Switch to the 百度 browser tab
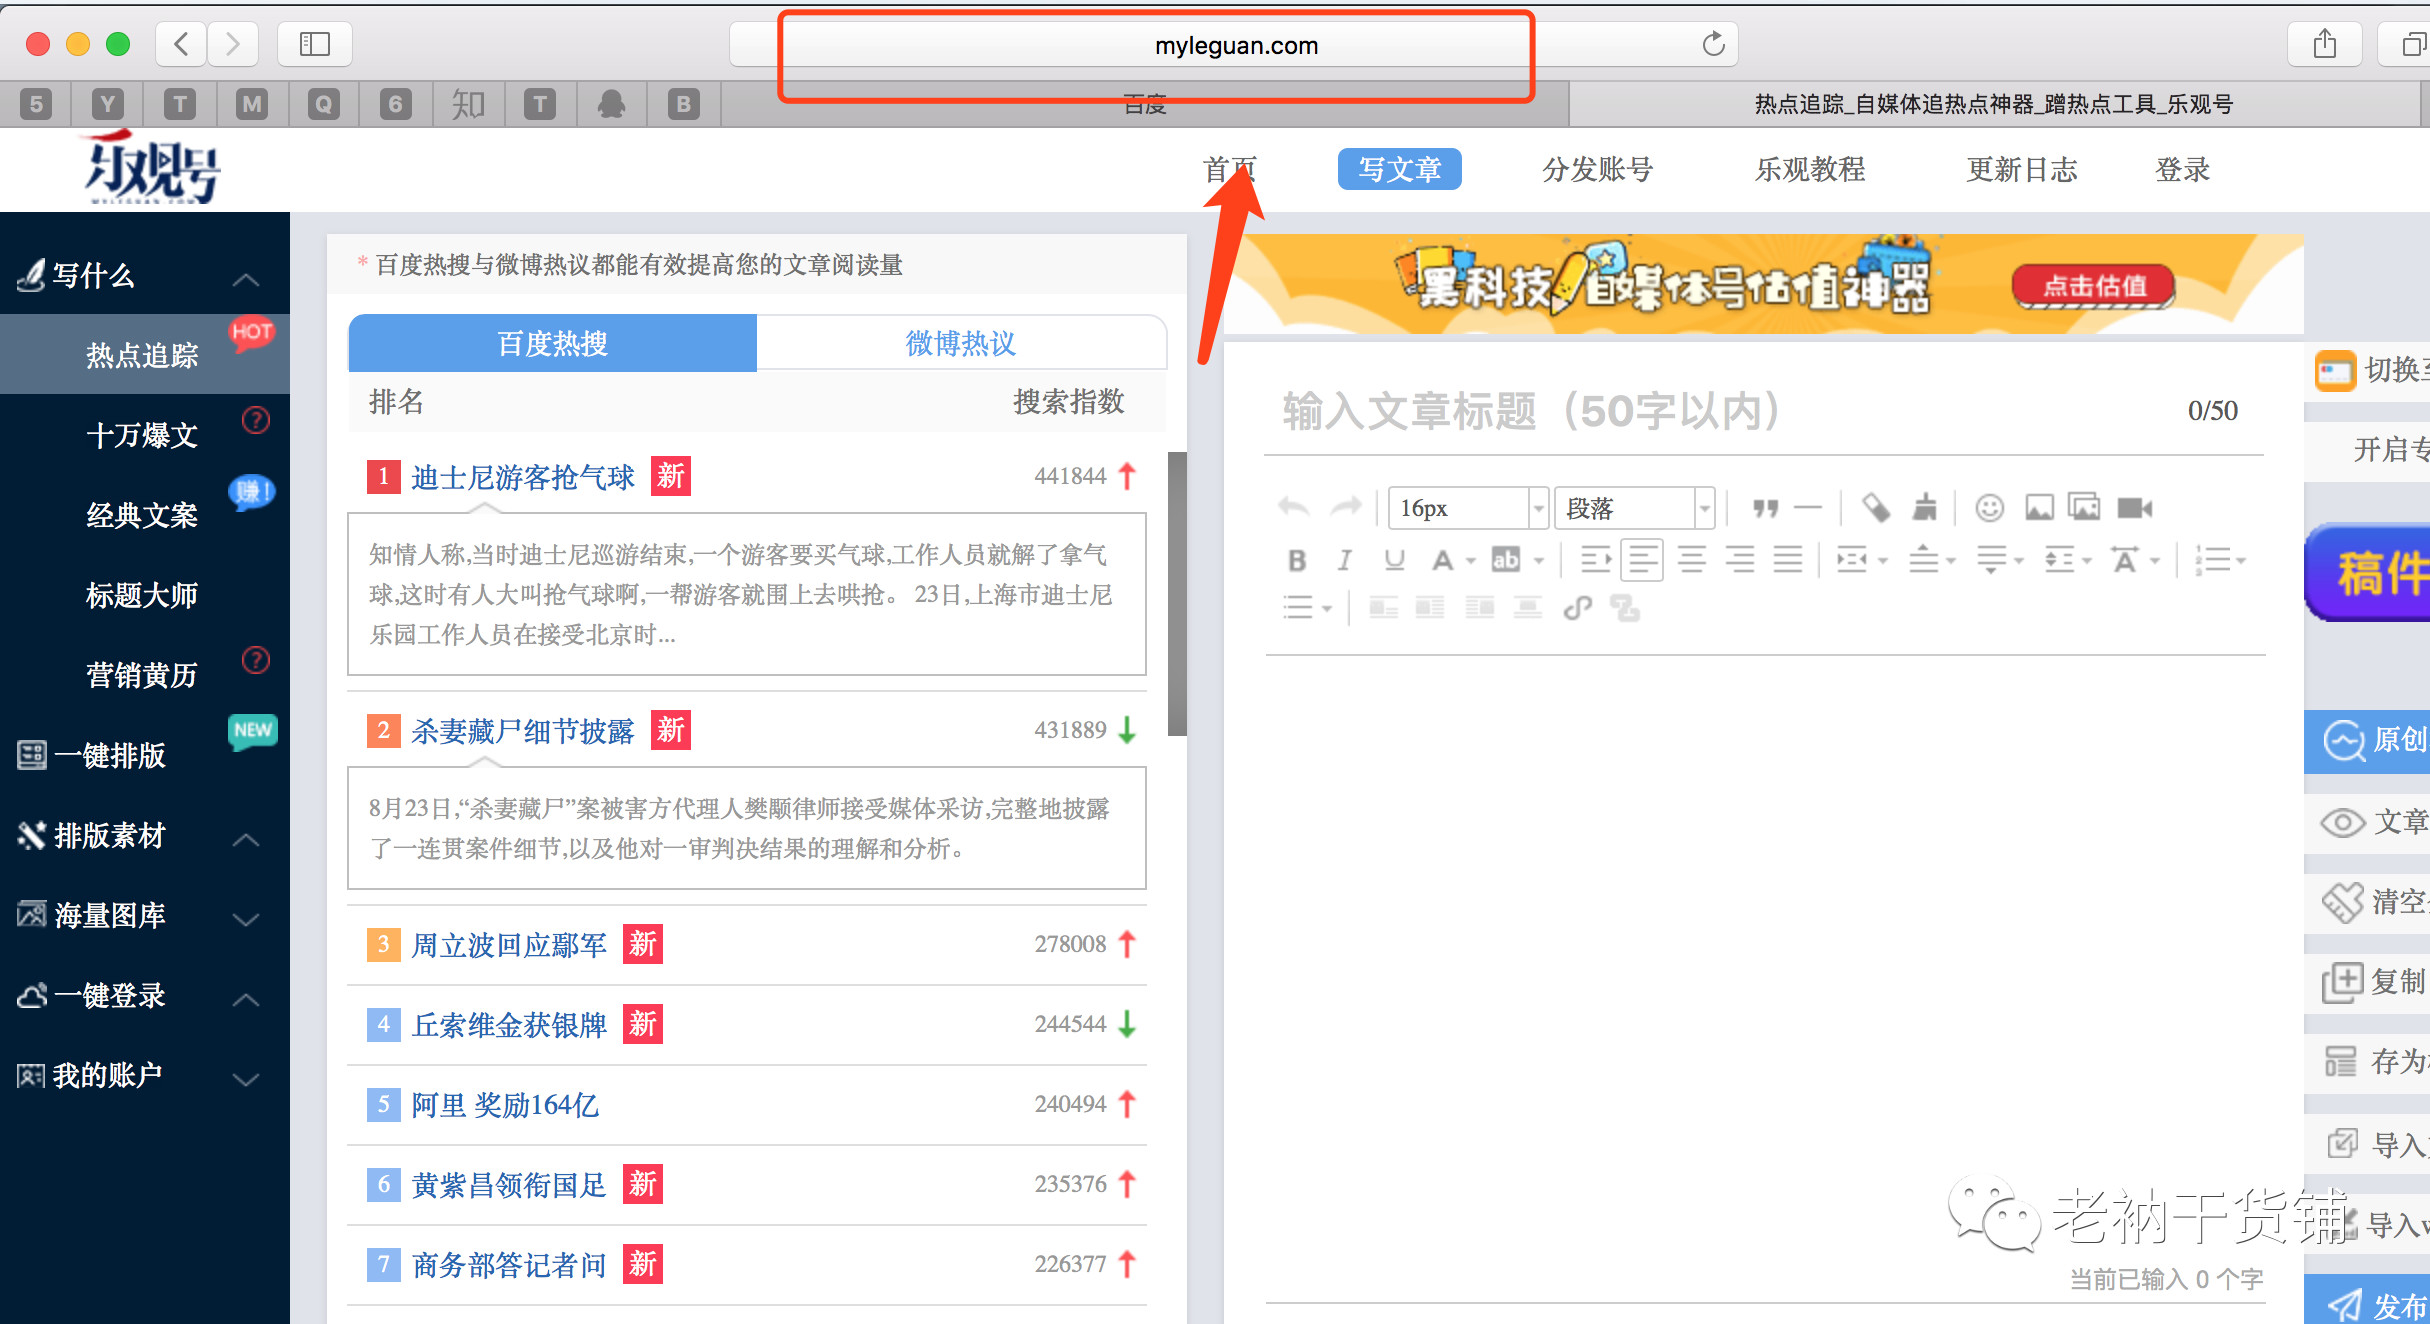This screenshot has height=1324, width=2430. (1144, 104)
